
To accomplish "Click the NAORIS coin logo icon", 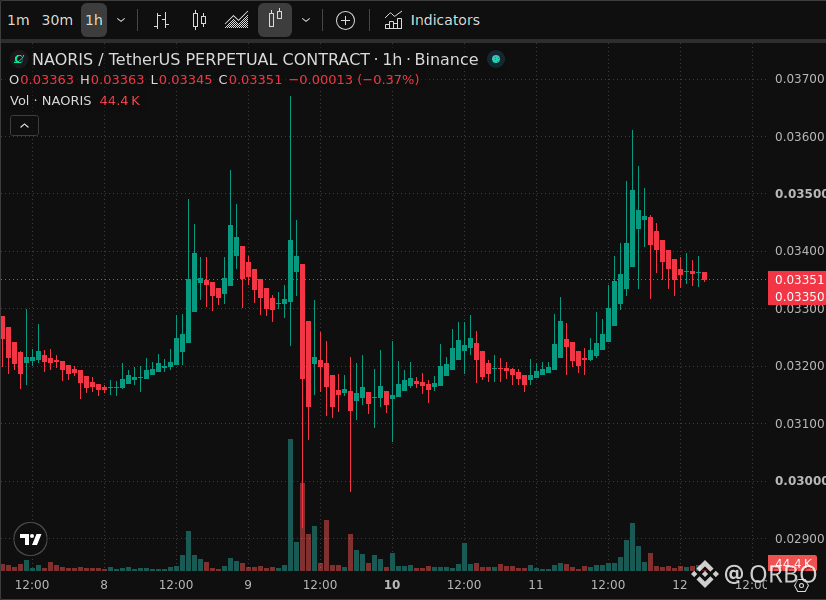I will 19,59.
